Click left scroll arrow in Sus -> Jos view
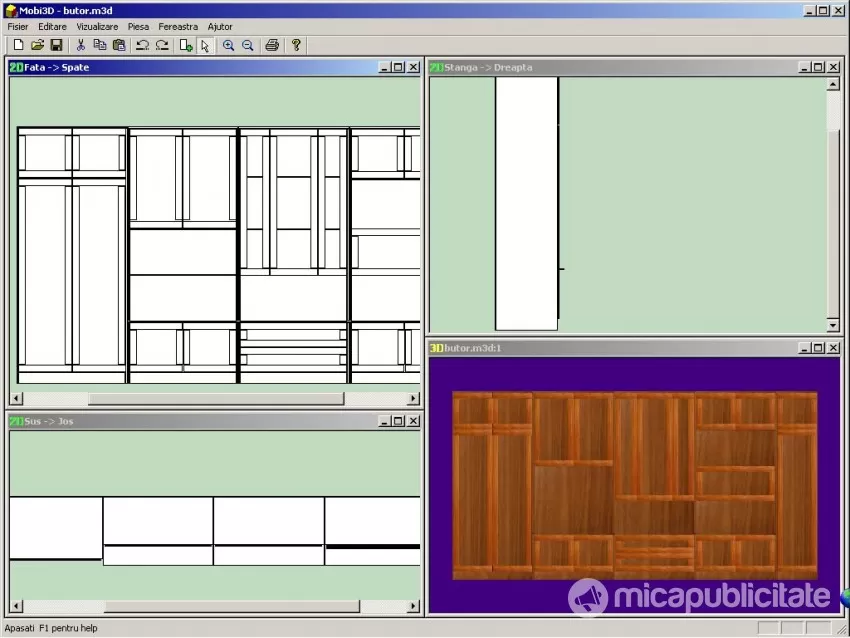 coord(16,605)
